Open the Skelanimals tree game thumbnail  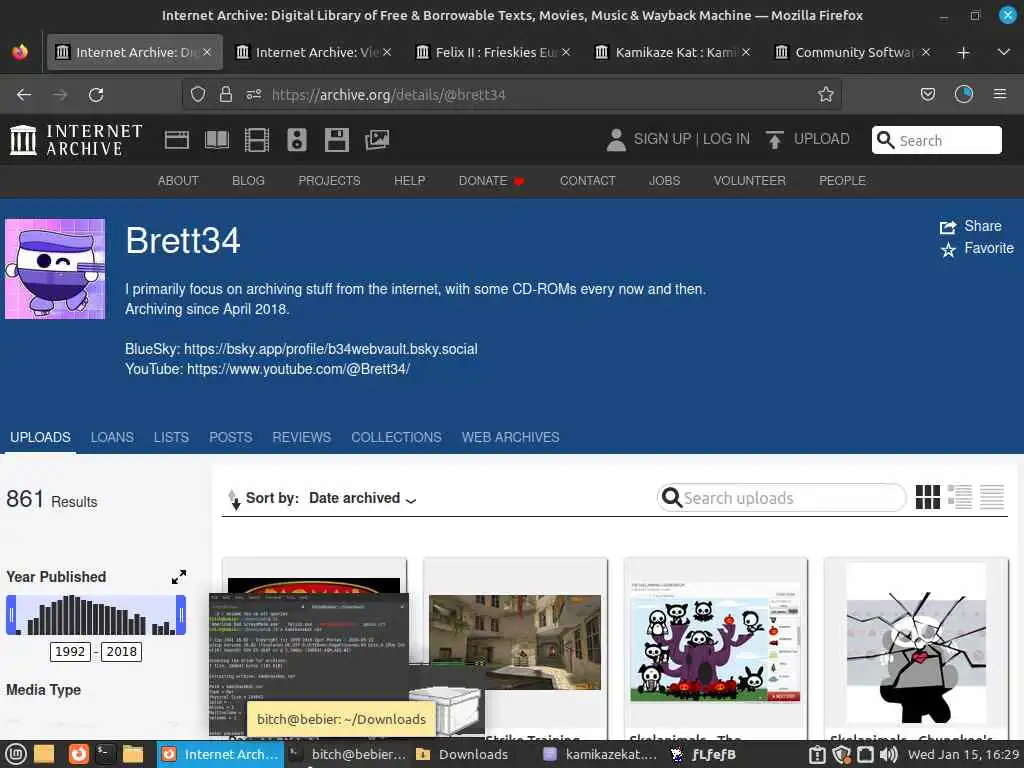(716, 642)
